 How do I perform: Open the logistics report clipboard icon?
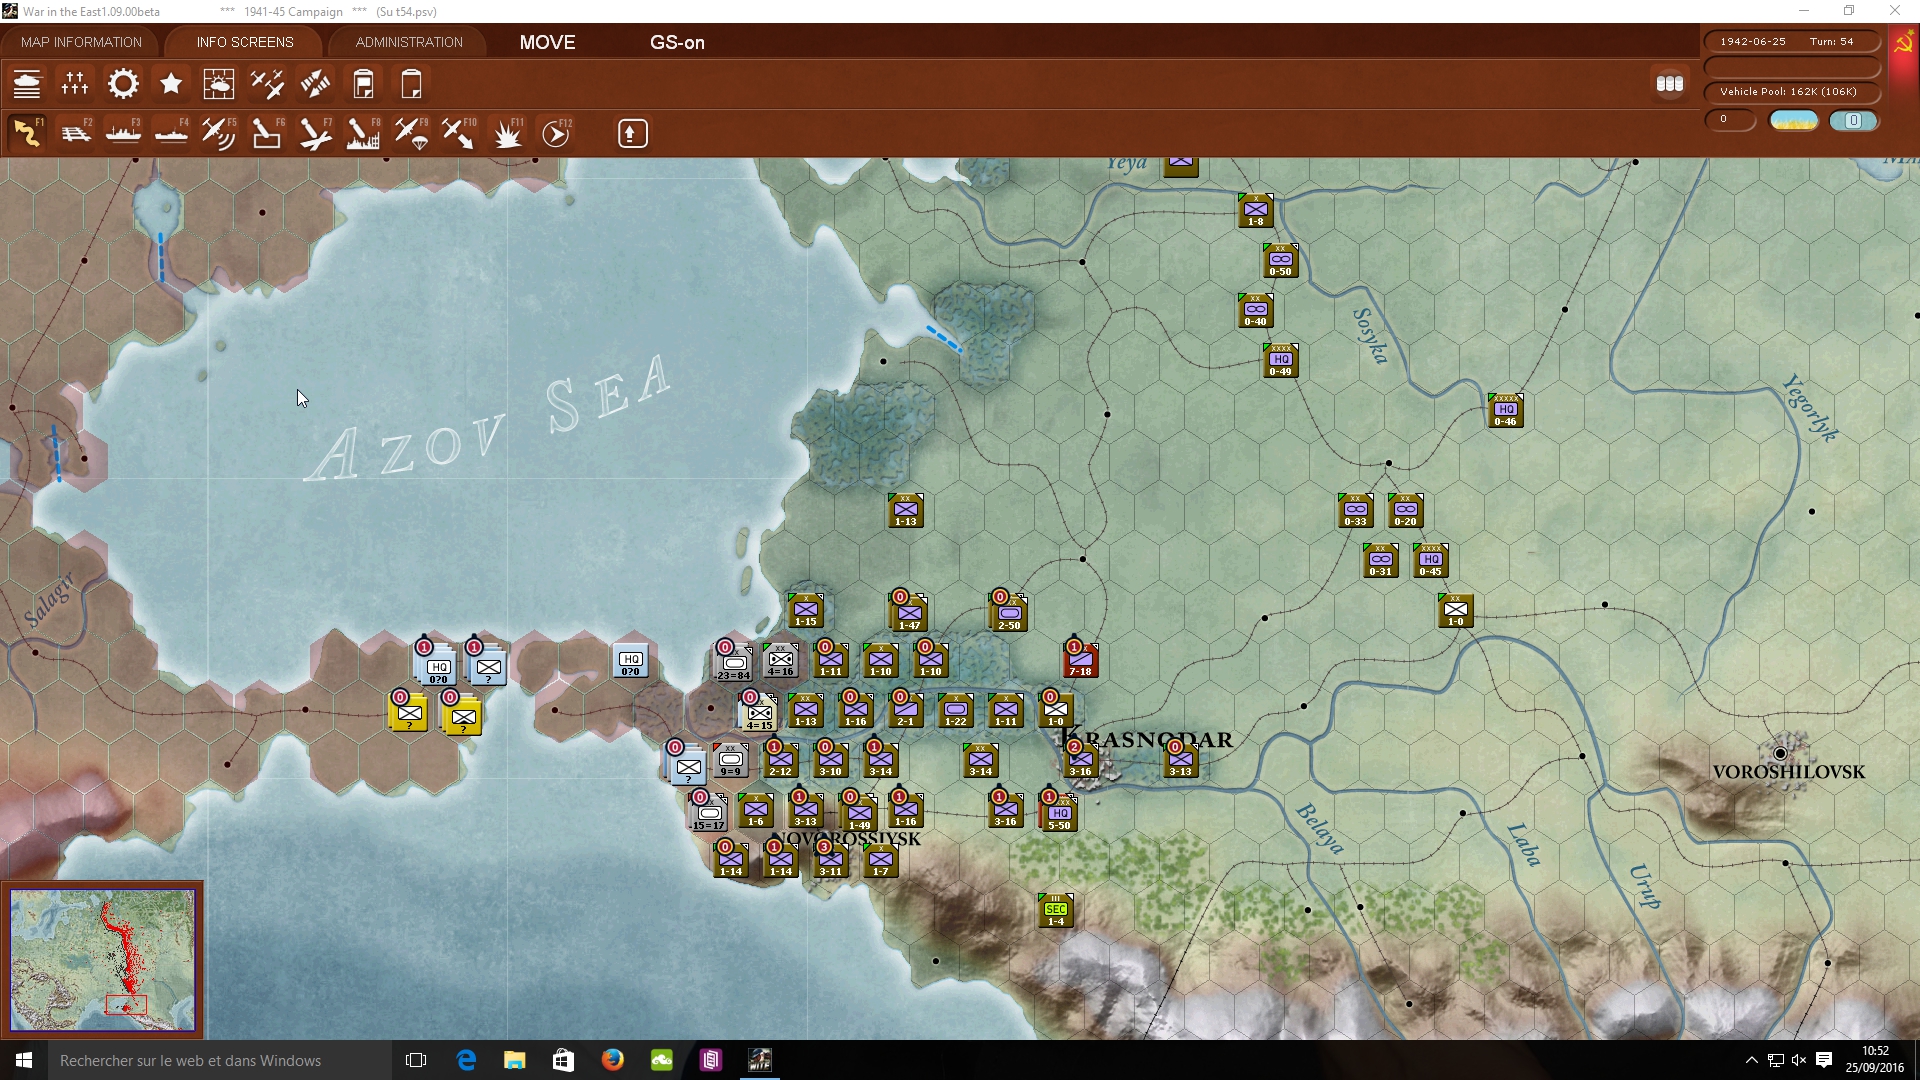pyautogui.click(x=363, y=84)
